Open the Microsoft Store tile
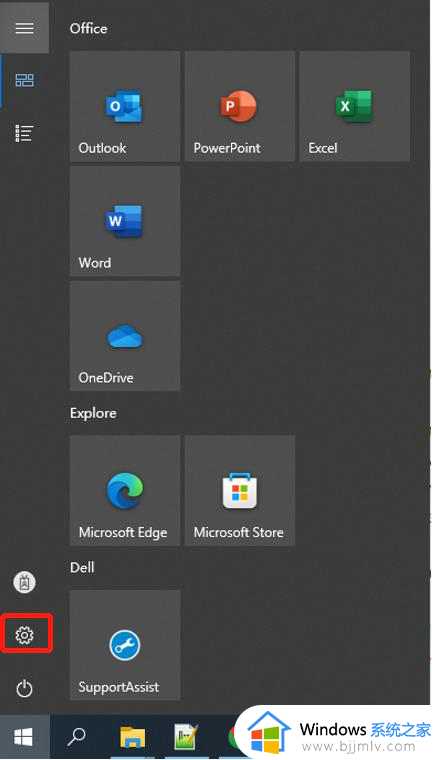The image size is (436, 760). [x=239, y=491]
